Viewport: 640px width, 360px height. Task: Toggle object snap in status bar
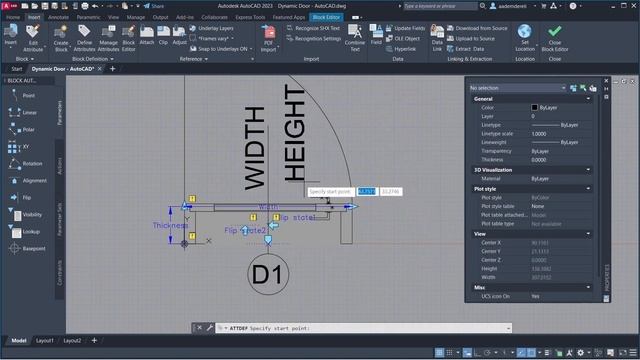pyautogui.click(x=531, y=353)
